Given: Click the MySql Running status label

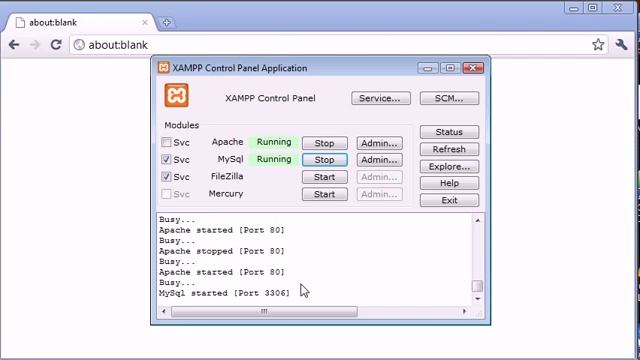Looking at the screenshot, I should [x=274, y=159].
